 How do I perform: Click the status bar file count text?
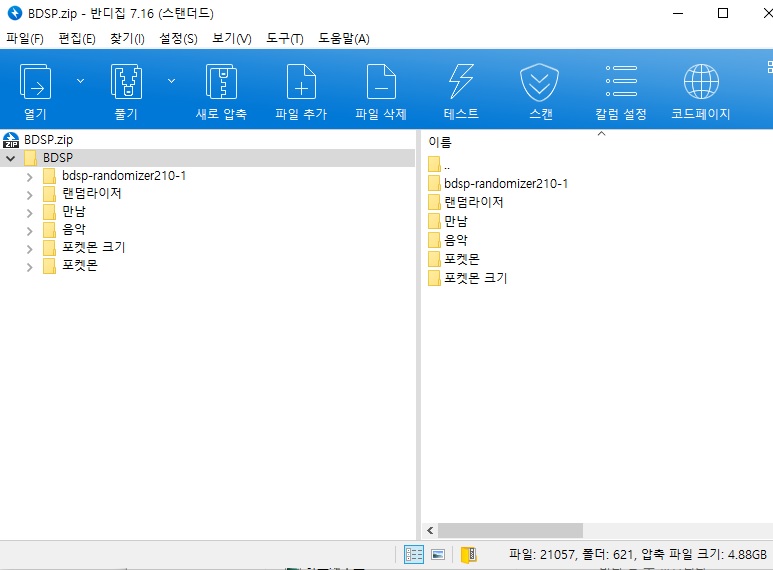[637, 555]
